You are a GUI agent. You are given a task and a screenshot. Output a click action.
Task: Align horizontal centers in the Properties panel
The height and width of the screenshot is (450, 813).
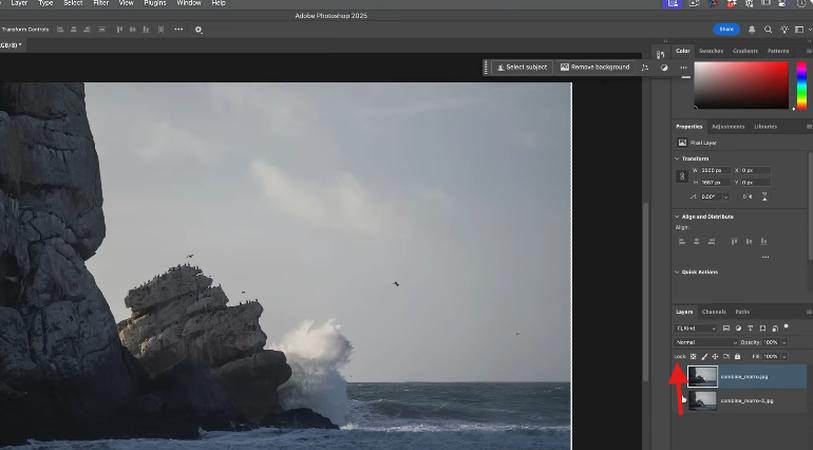click(x=696, y=241)
